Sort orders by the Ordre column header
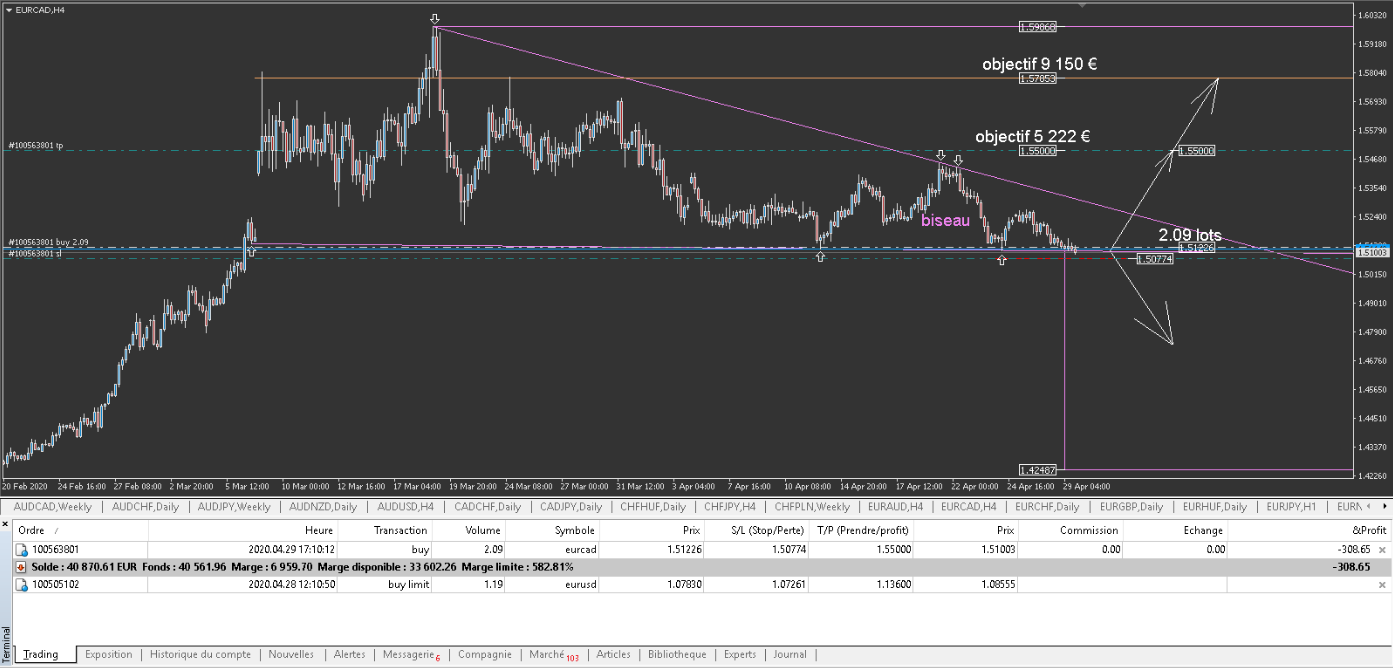Image resolution: width=1393 pixels, height=668 pixels. pos(32,530)
